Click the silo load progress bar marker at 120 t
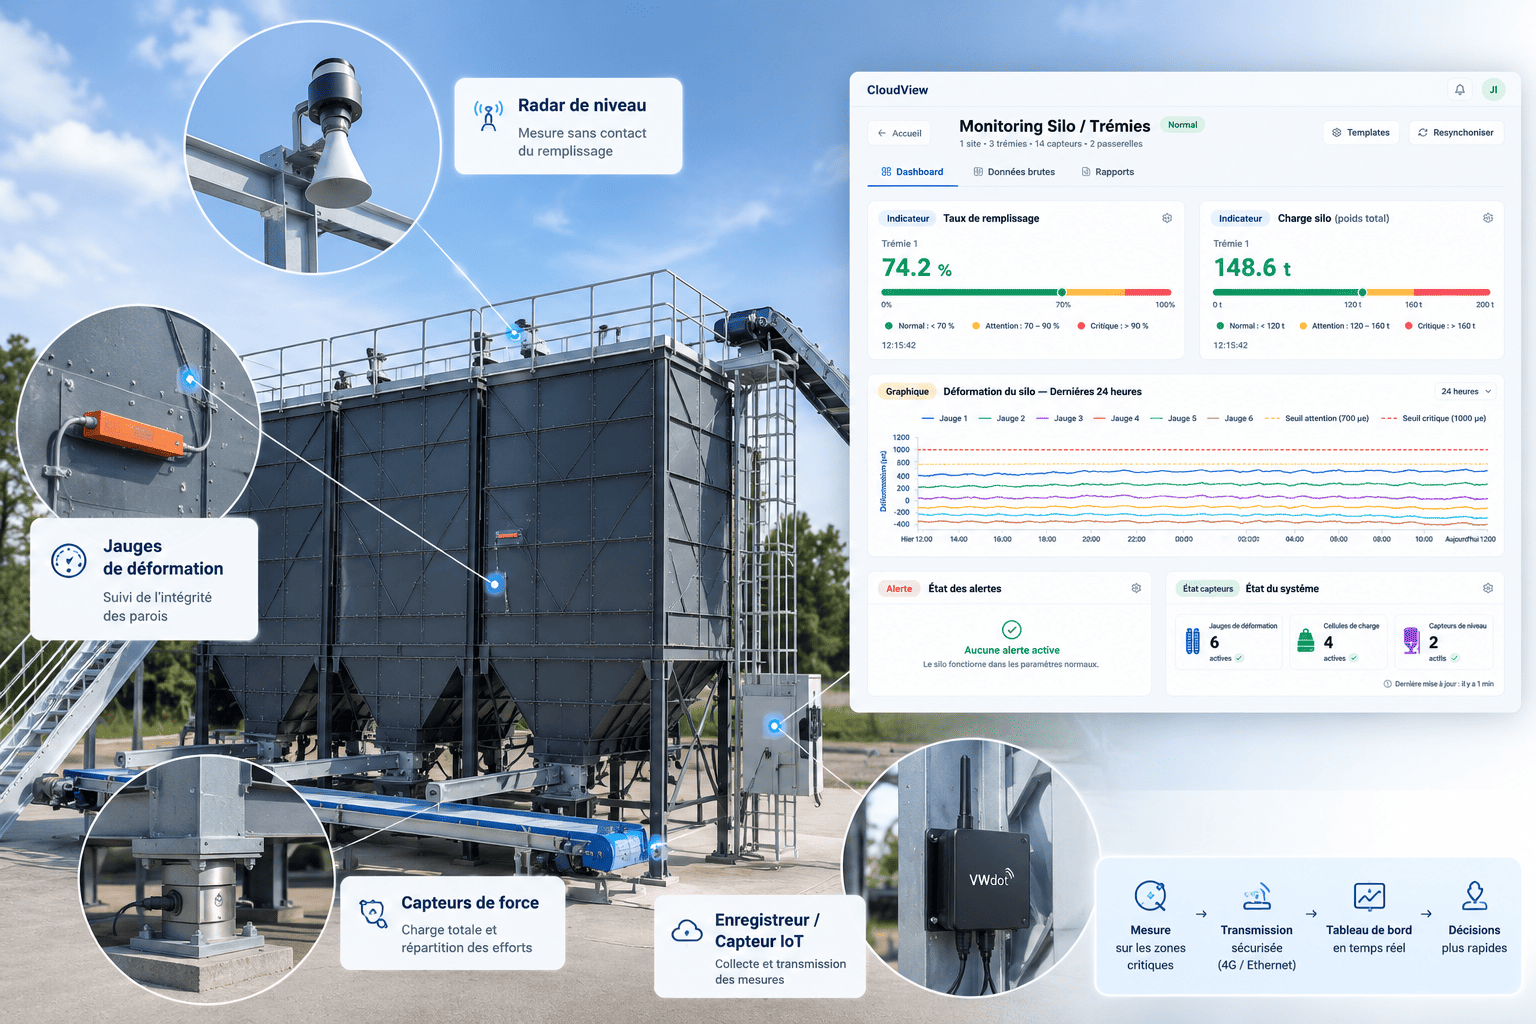This screenshot has height=1024, width=1536. click(1362, 292)
